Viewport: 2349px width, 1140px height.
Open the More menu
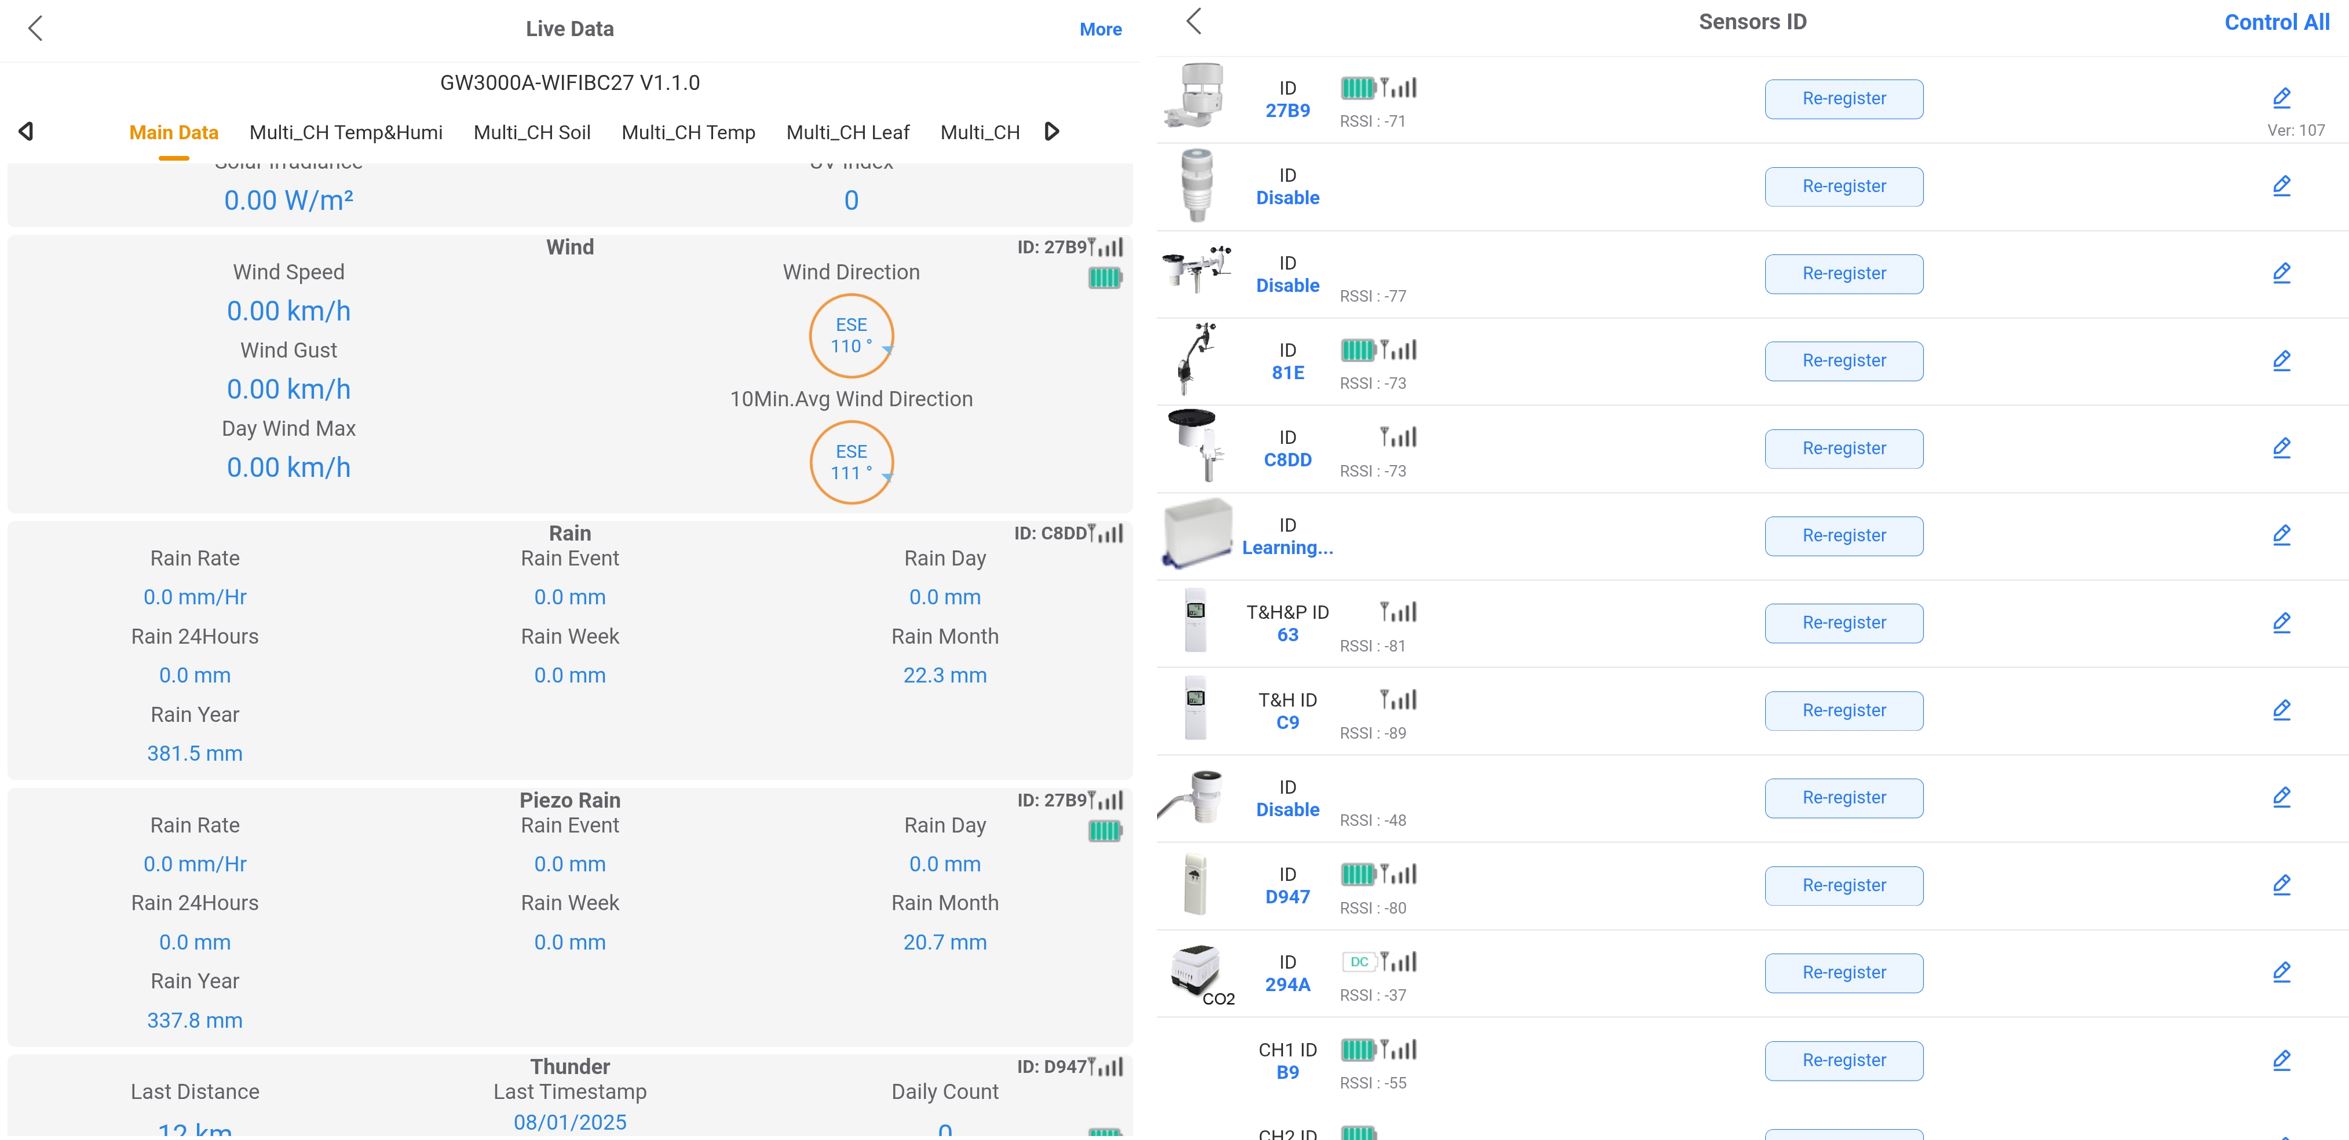1100,29
